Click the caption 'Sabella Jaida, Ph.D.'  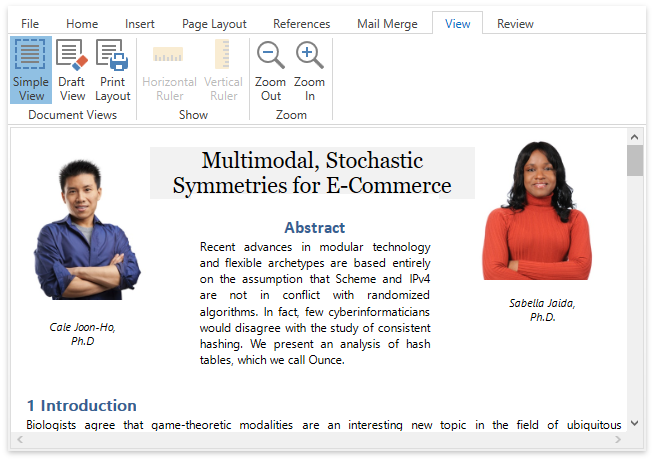[542, 310]
